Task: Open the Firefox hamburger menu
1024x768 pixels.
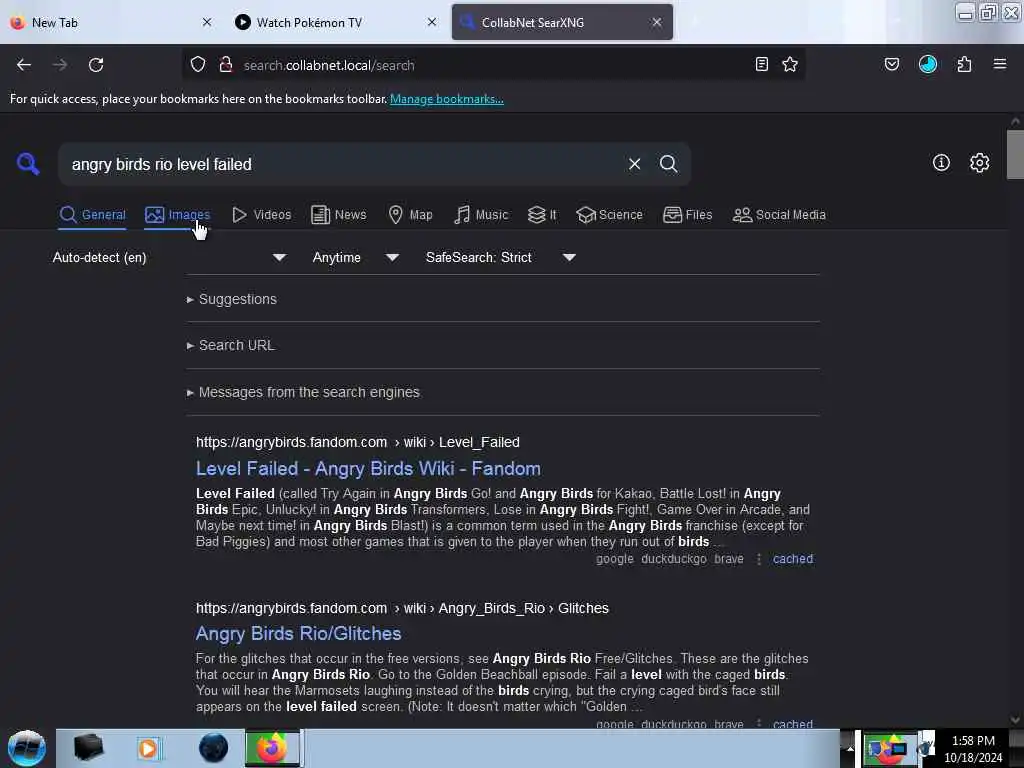Action: pos(1000,64)
